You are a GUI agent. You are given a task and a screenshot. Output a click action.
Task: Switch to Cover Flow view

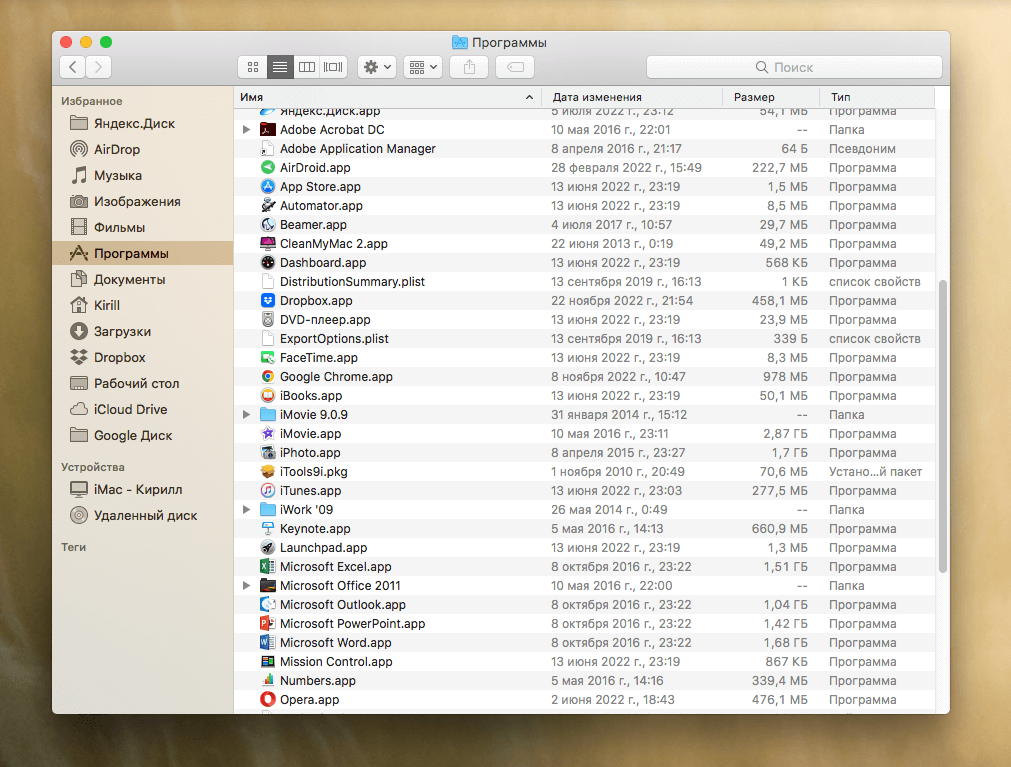(334, 67)
